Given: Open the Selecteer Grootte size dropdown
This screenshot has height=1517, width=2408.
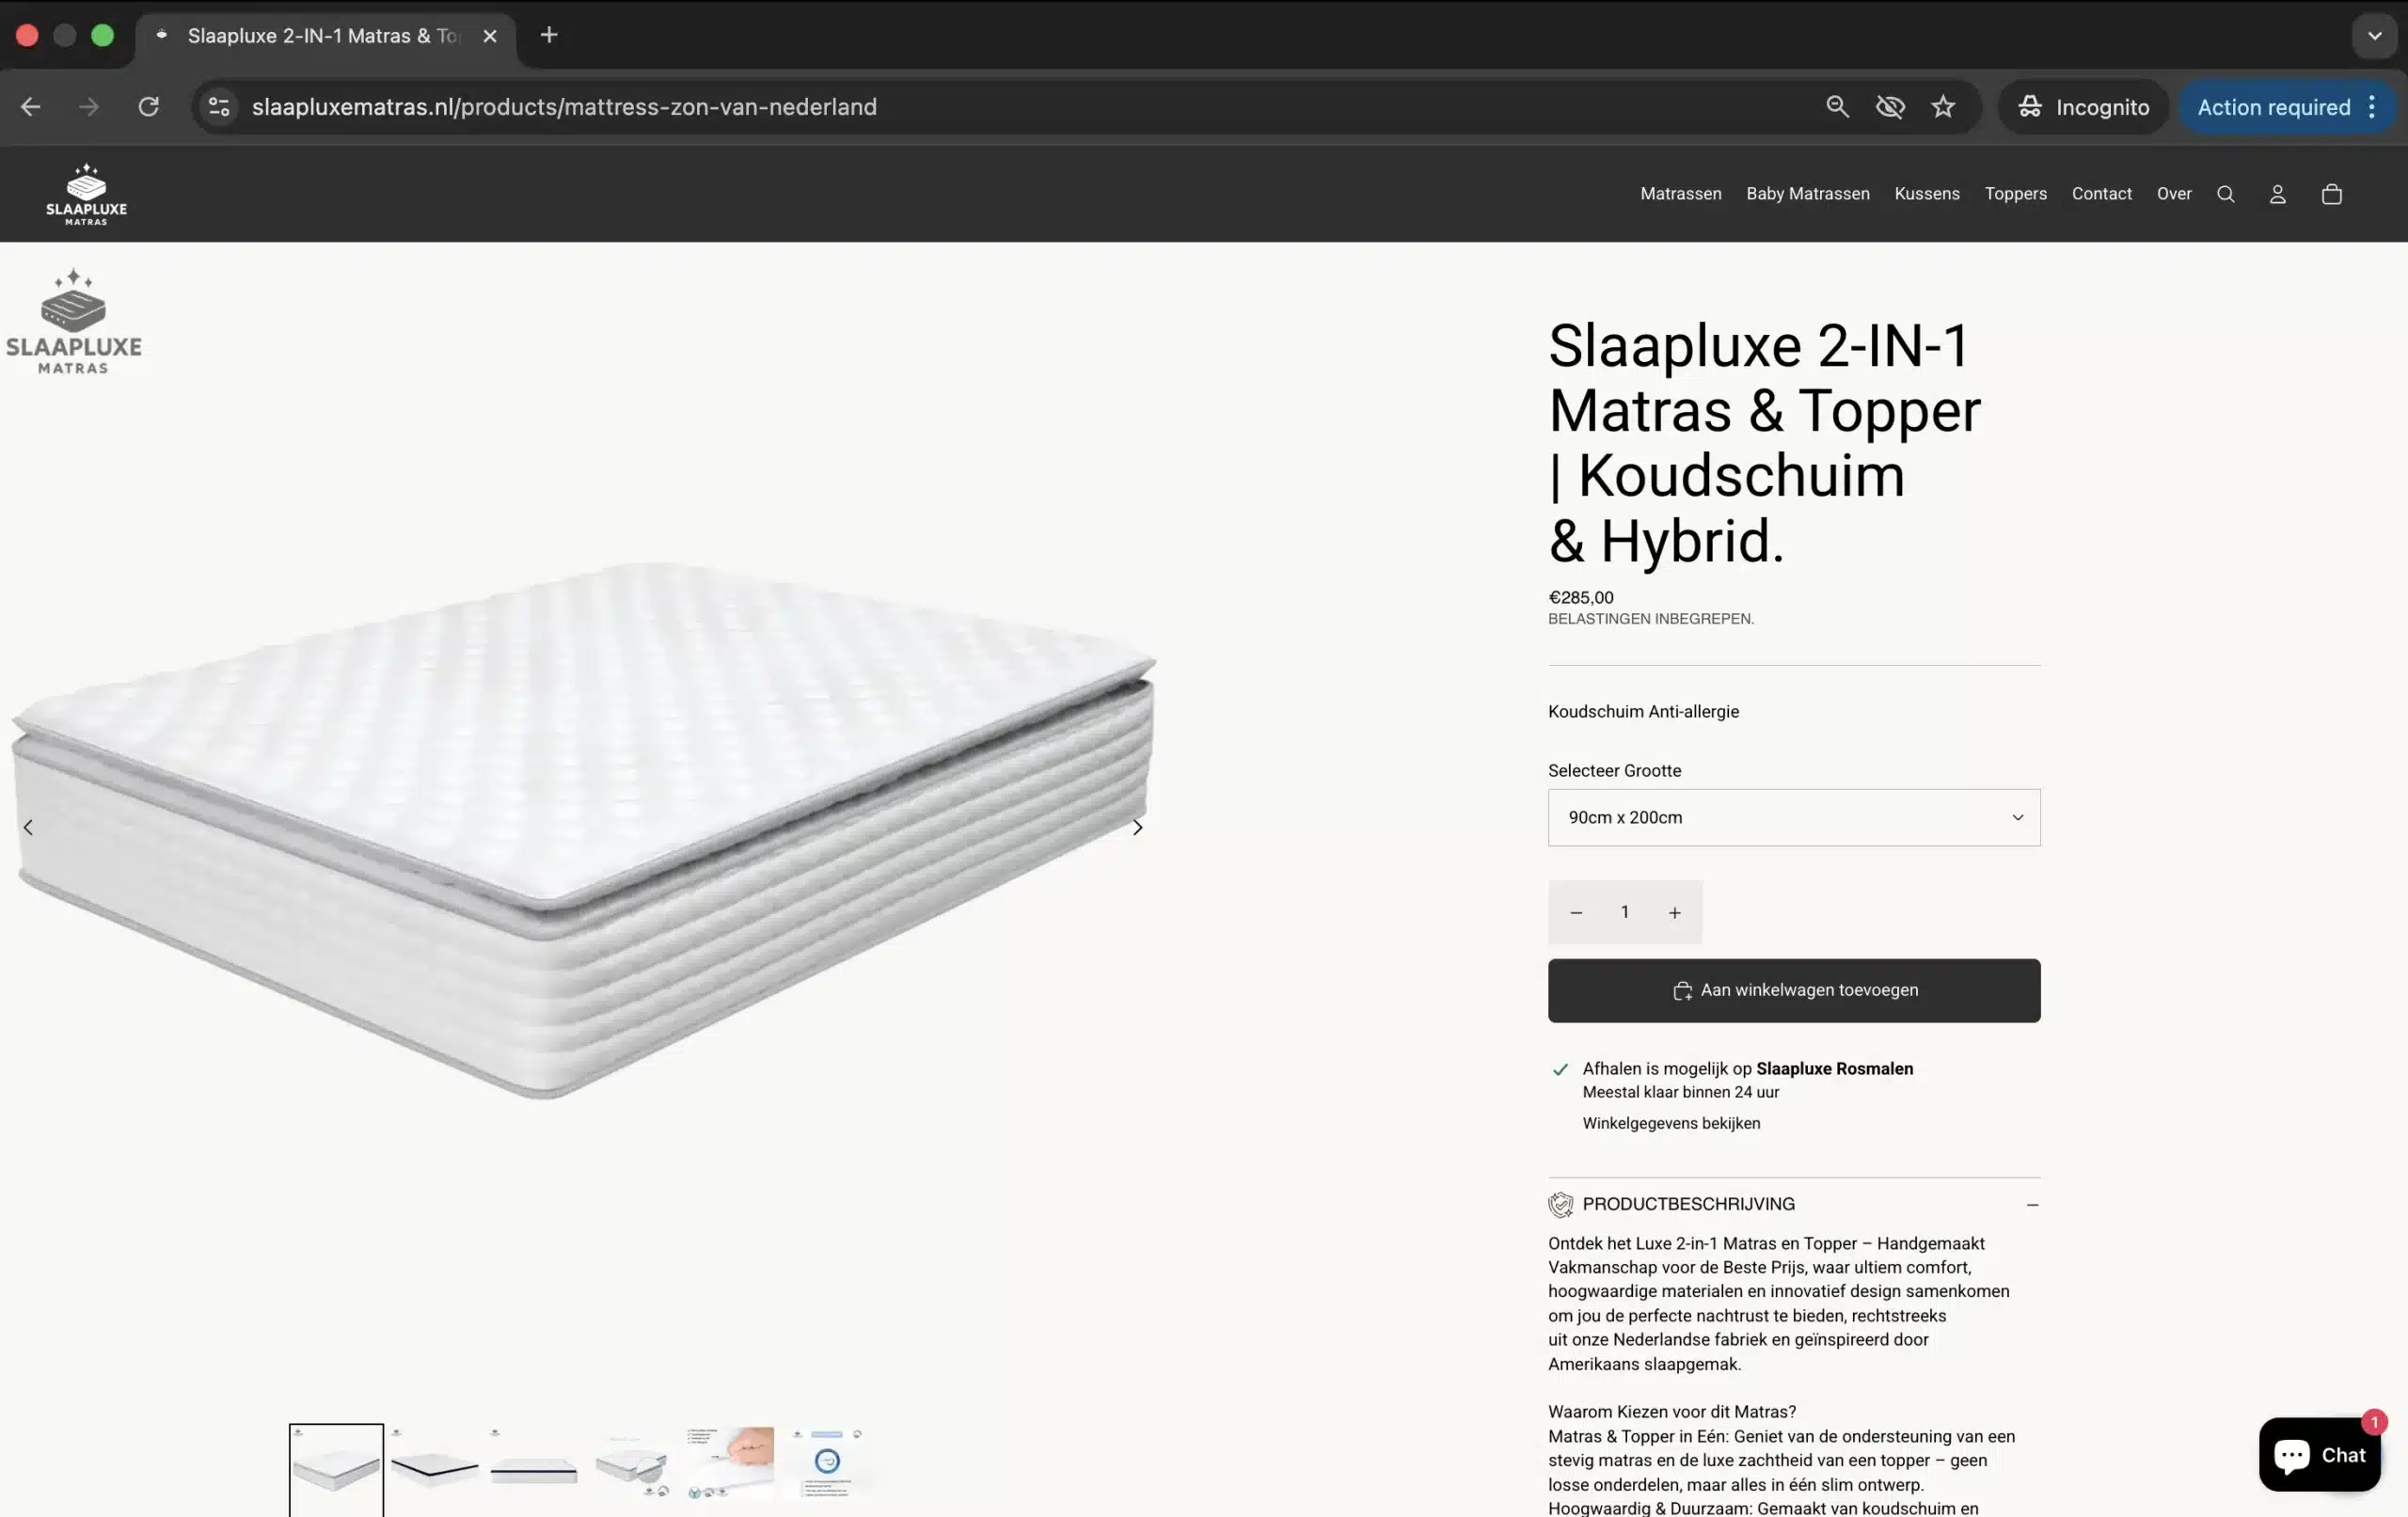Looking at the screenshot, I should (1793, 817).
